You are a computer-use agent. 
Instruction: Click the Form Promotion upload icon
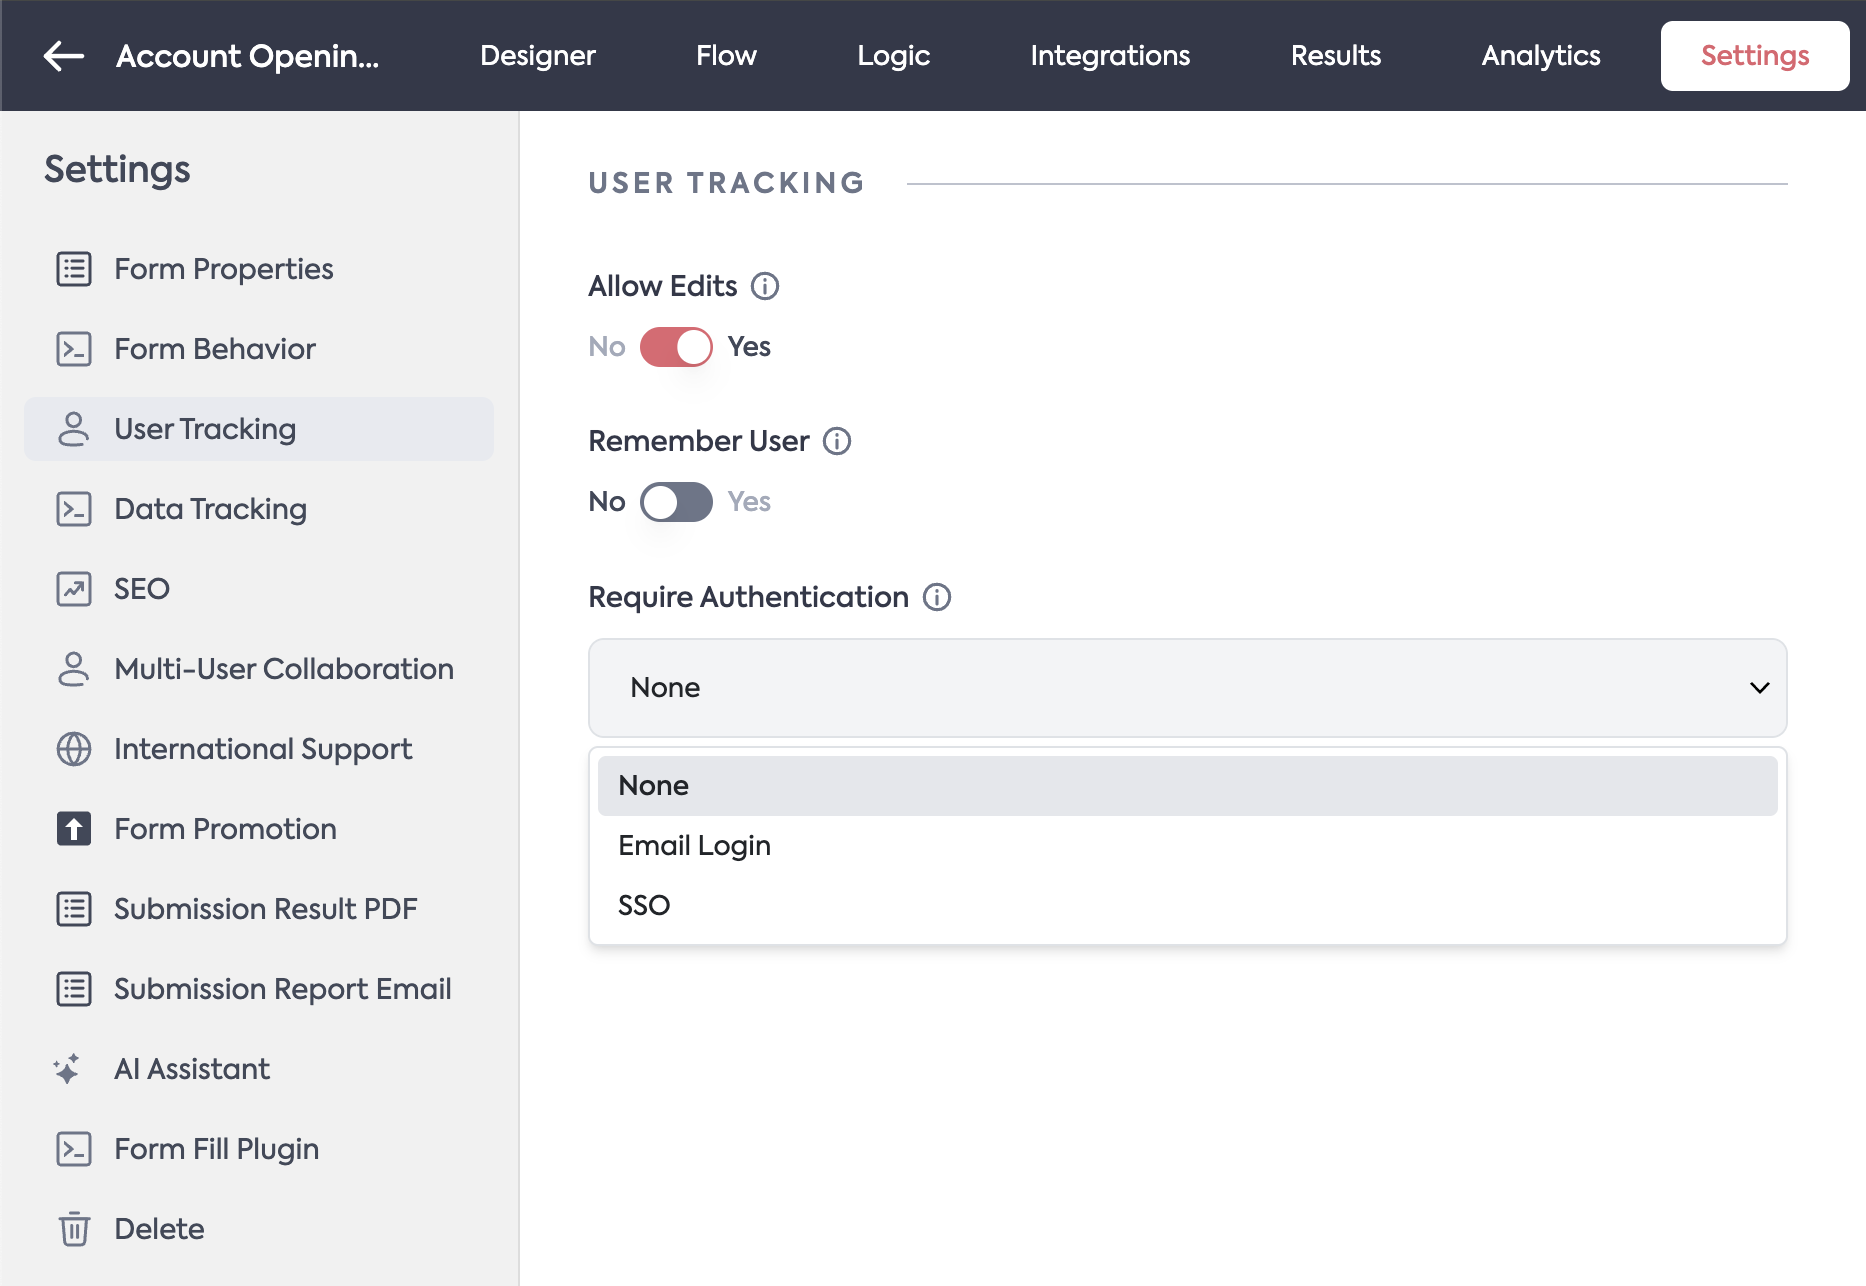click(x=74, y=829)
